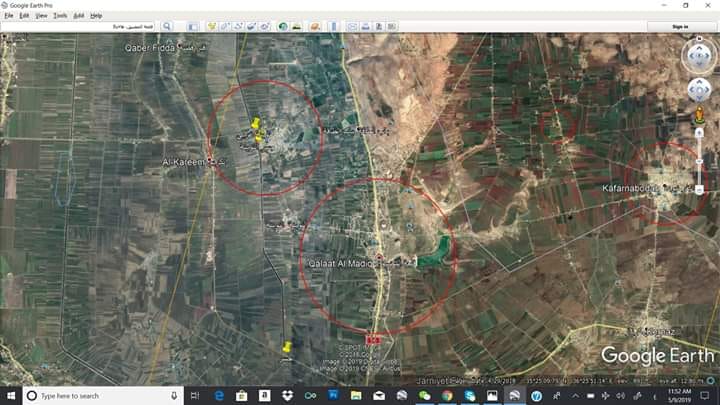
Task: Open WeChat from taskbar
Action: click(424, 396)
